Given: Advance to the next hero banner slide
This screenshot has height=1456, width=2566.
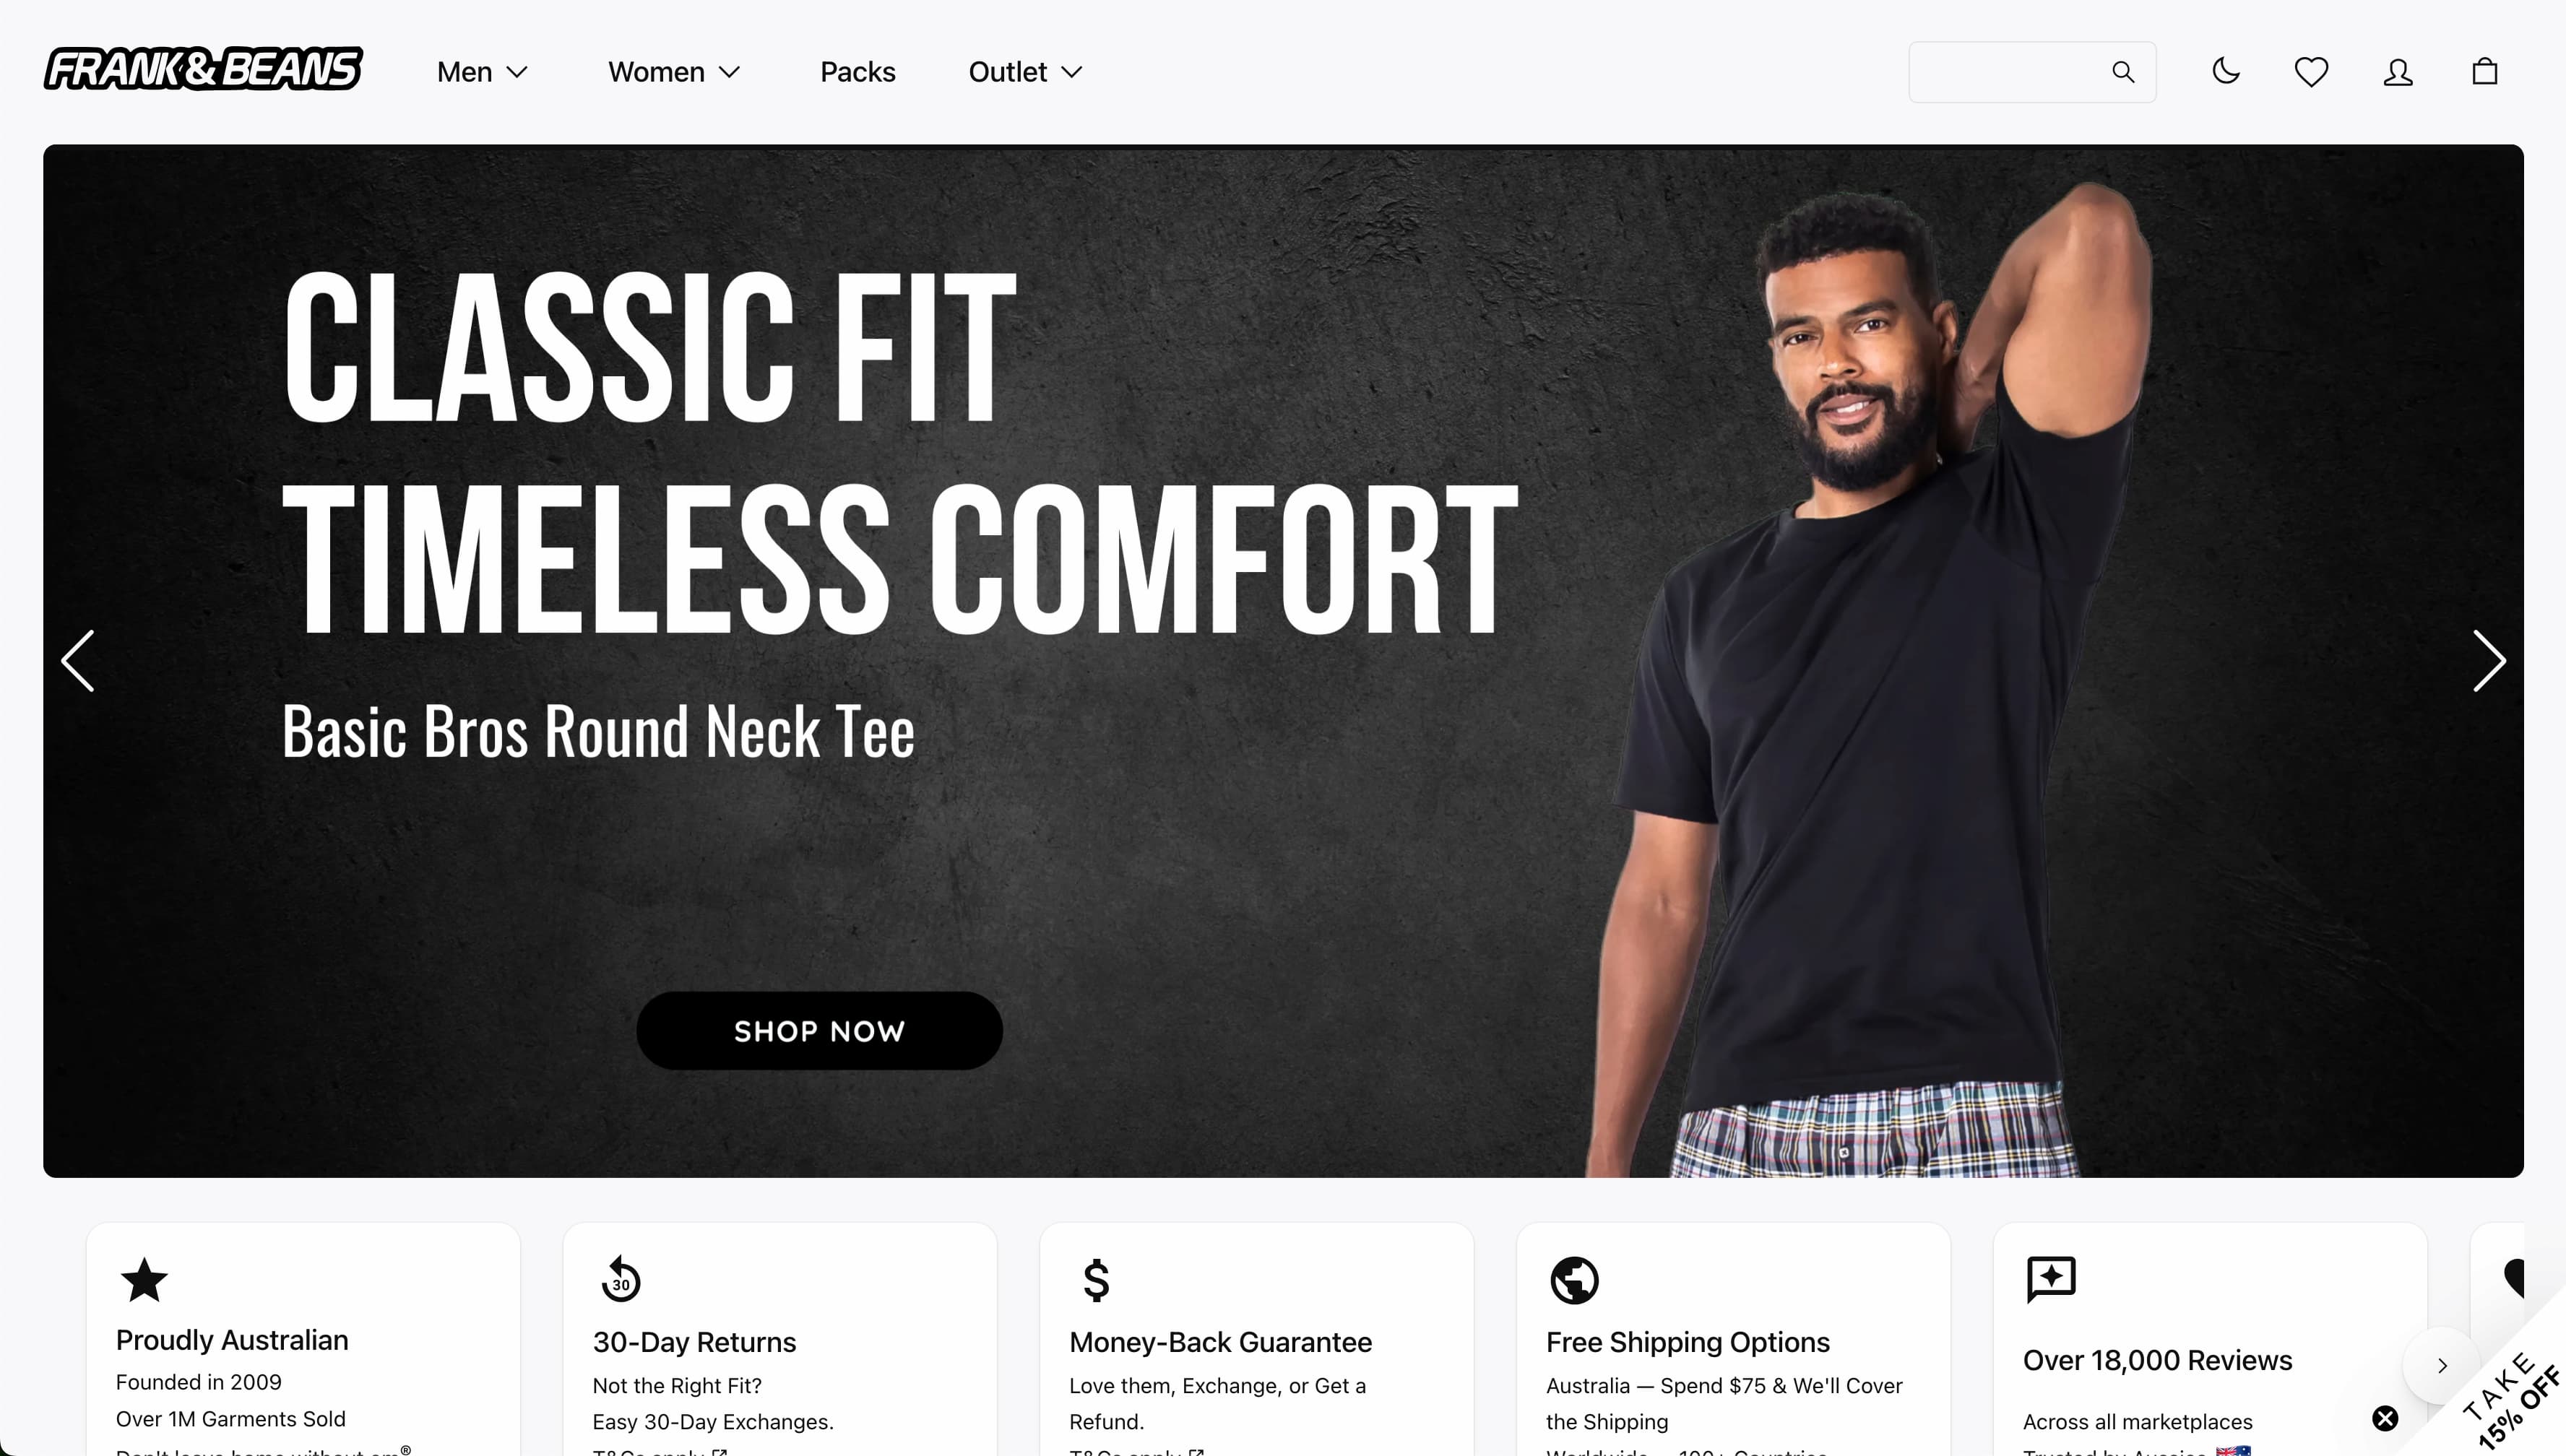Looking at the screenshot, I should [2488, 661].
